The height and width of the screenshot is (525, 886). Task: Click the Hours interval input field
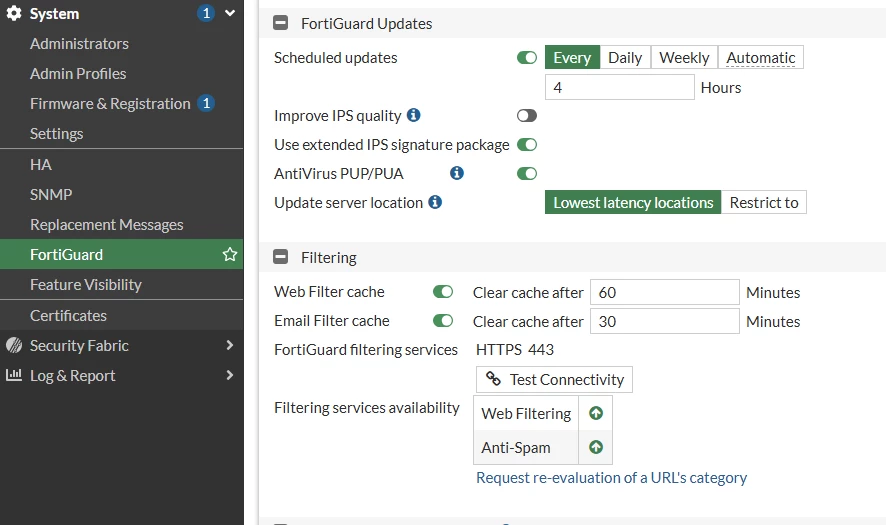click(x=619, y=88)
